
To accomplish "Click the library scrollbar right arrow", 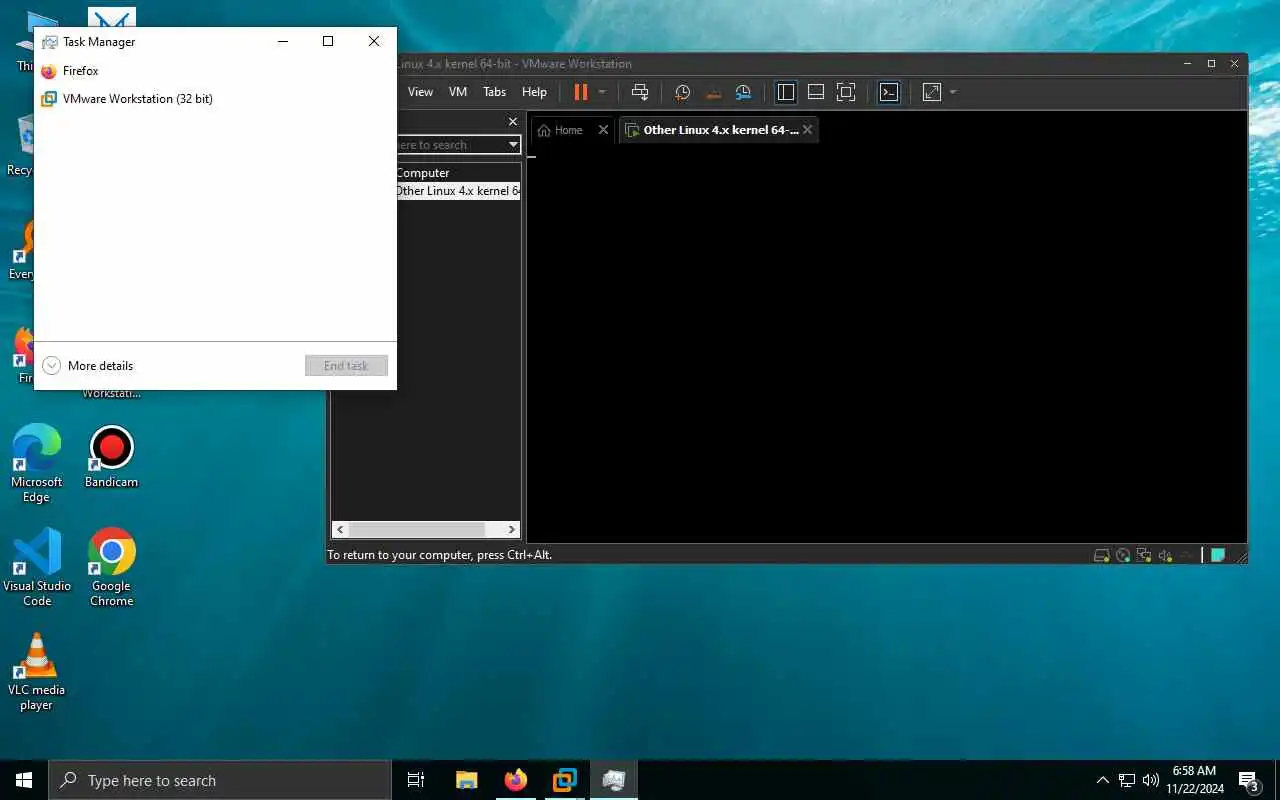I will tap(511, 530).
